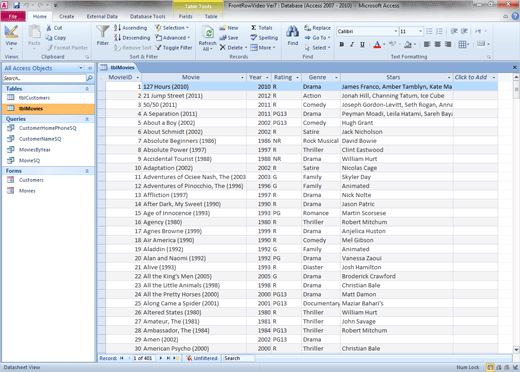520x372 pixels.
Task: Click the Cut command
Action: [x=54, y=28]
